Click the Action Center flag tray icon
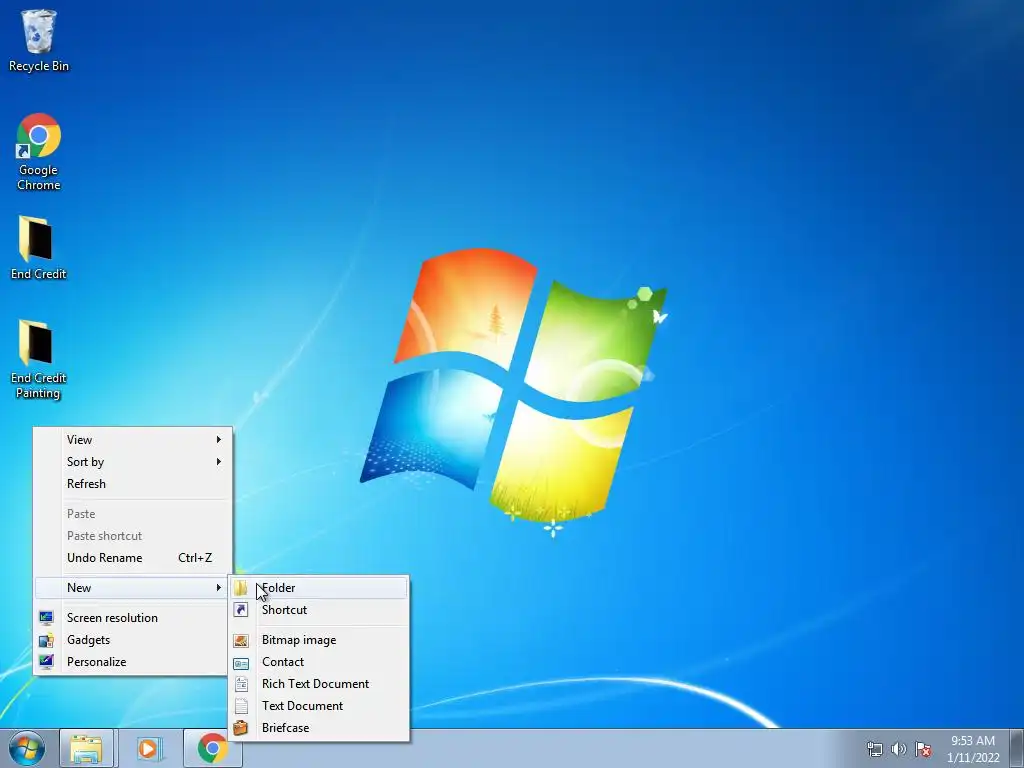The image size is (1024, 768). click(923, 749)
